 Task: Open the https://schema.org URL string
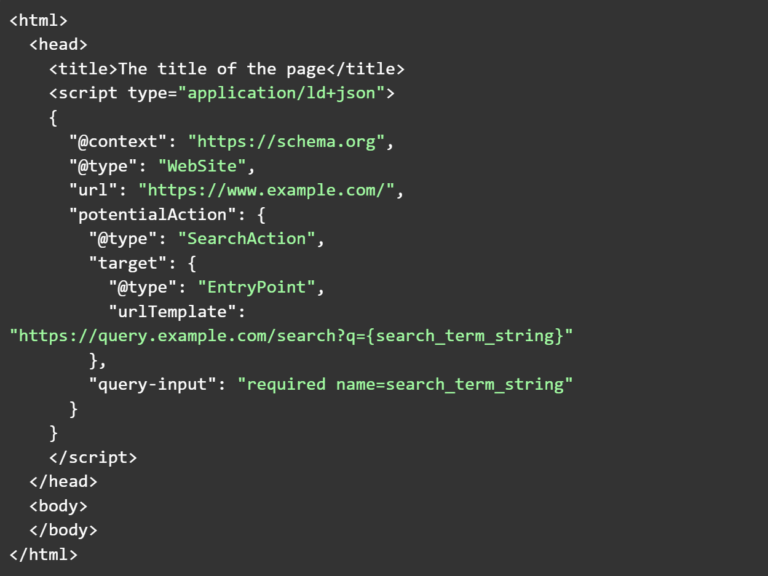(x=286, y=141)
